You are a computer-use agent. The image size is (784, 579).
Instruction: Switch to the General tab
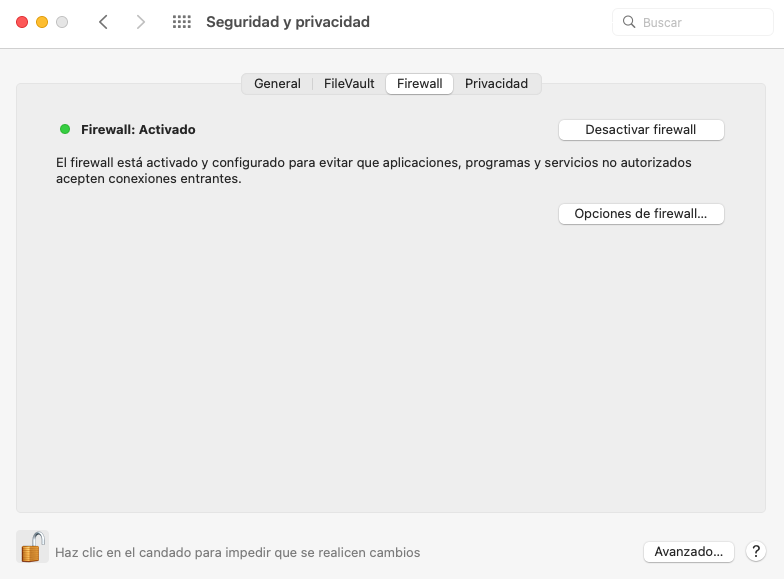[277, 84]
